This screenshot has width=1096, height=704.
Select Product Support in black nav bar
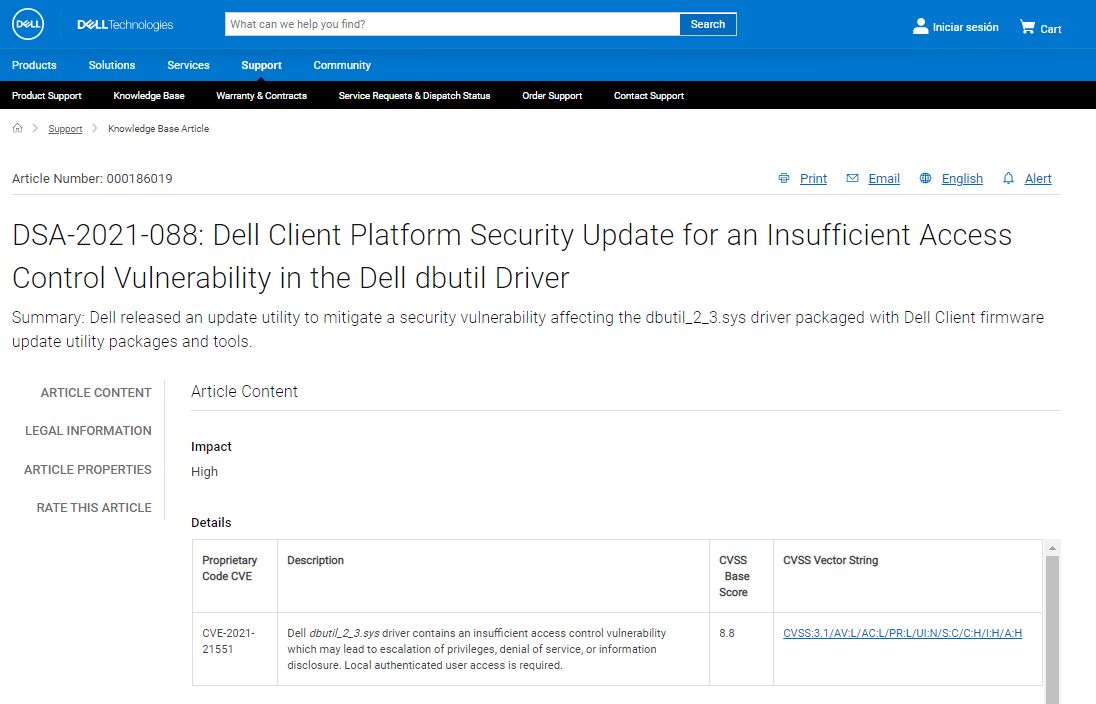(x=47, y=96)
